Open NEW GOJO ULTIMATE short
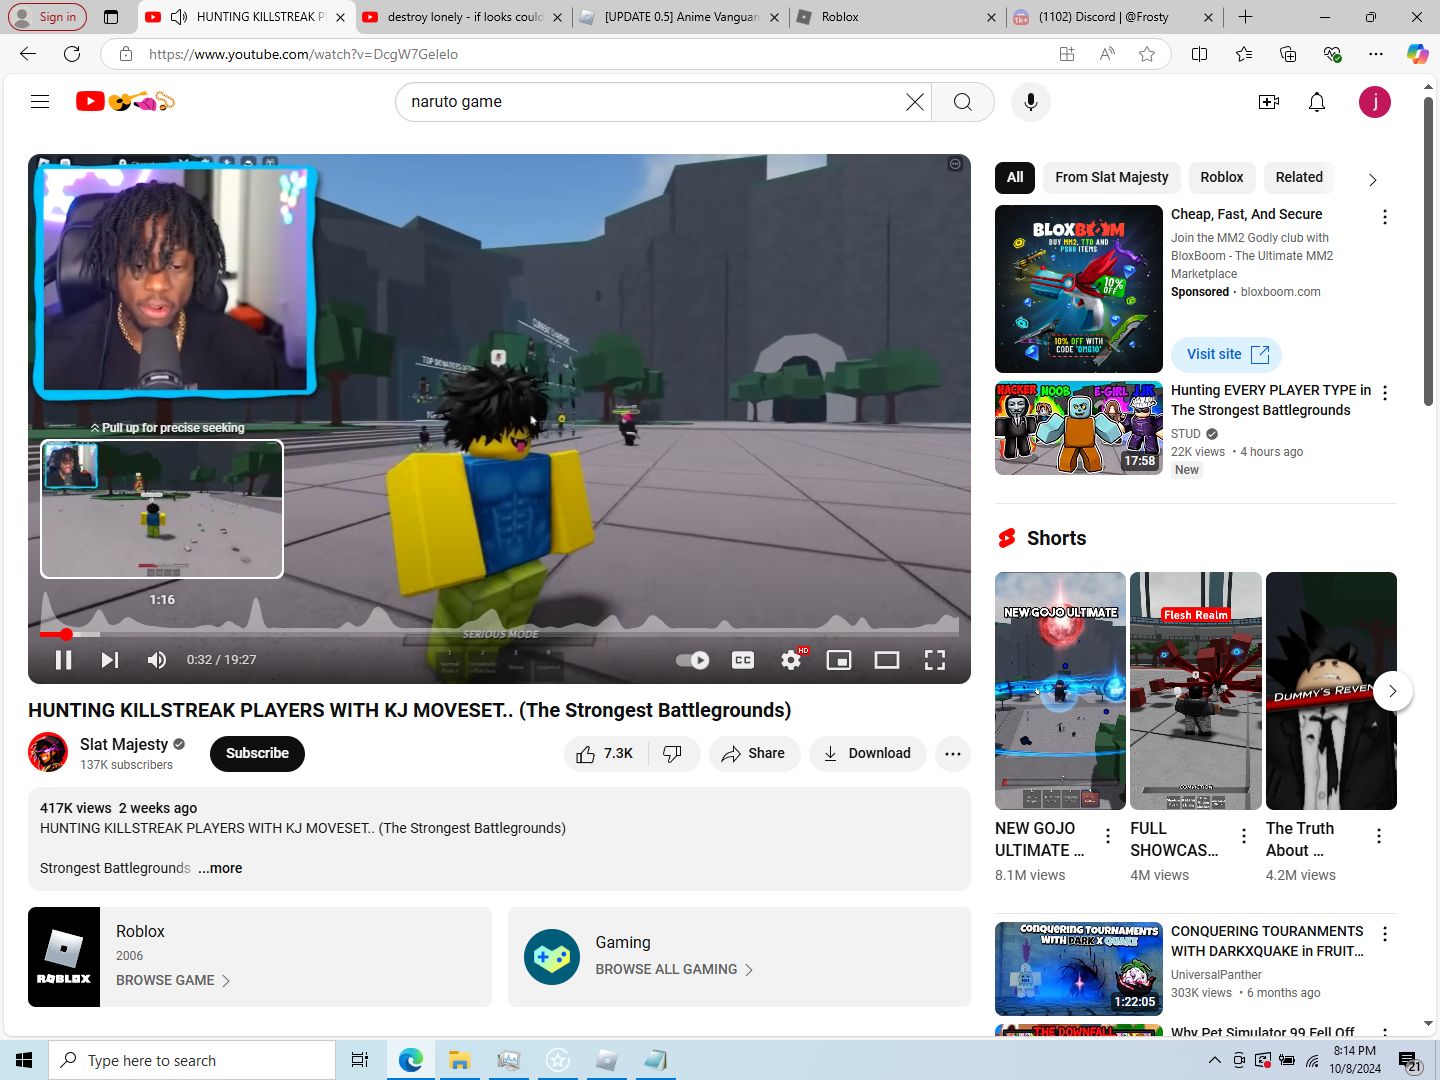This screenshot has width=1440, height=1080. click(1060, 691)
